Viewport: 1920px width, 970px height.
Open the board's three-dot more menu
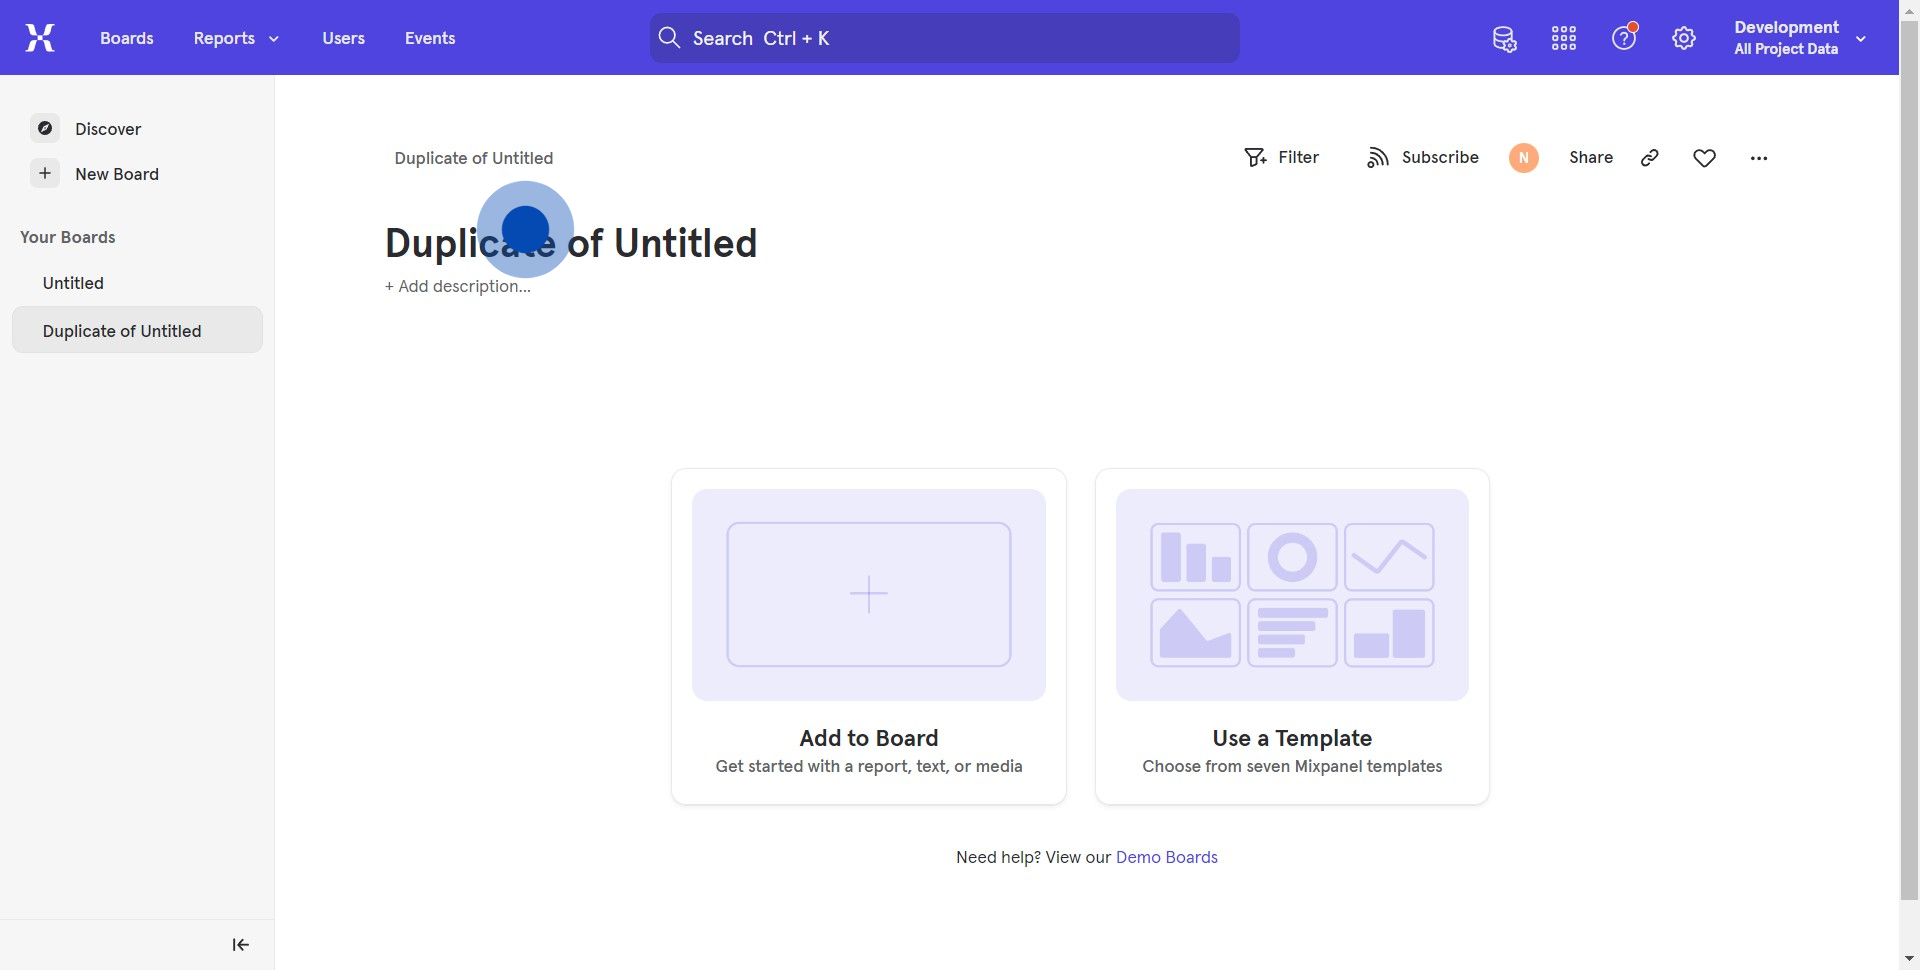point(1759,158)
